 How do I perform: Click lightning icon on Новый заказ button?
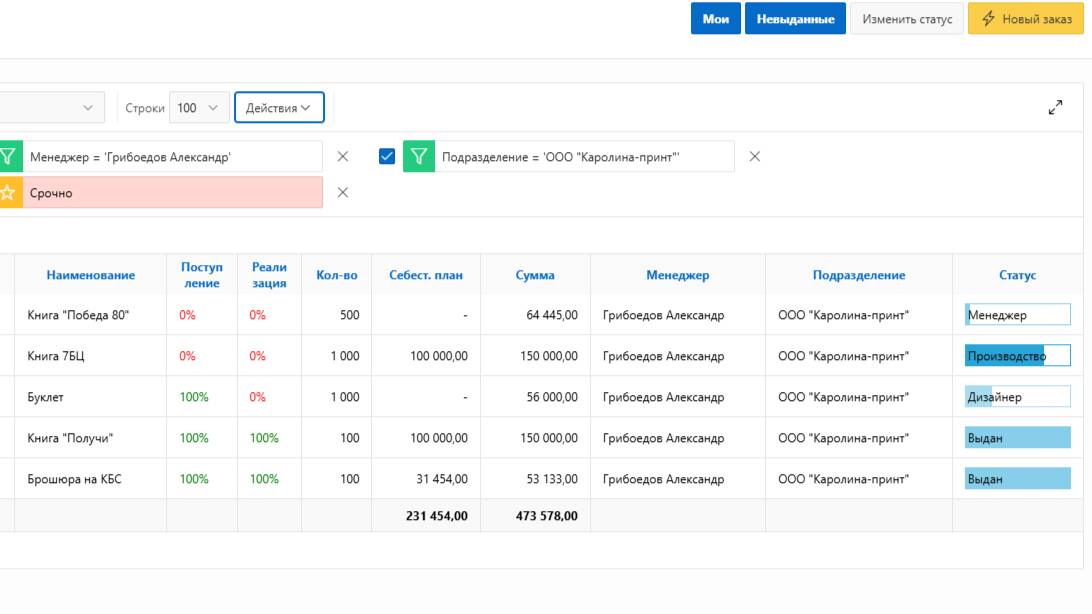coord(988,19)
